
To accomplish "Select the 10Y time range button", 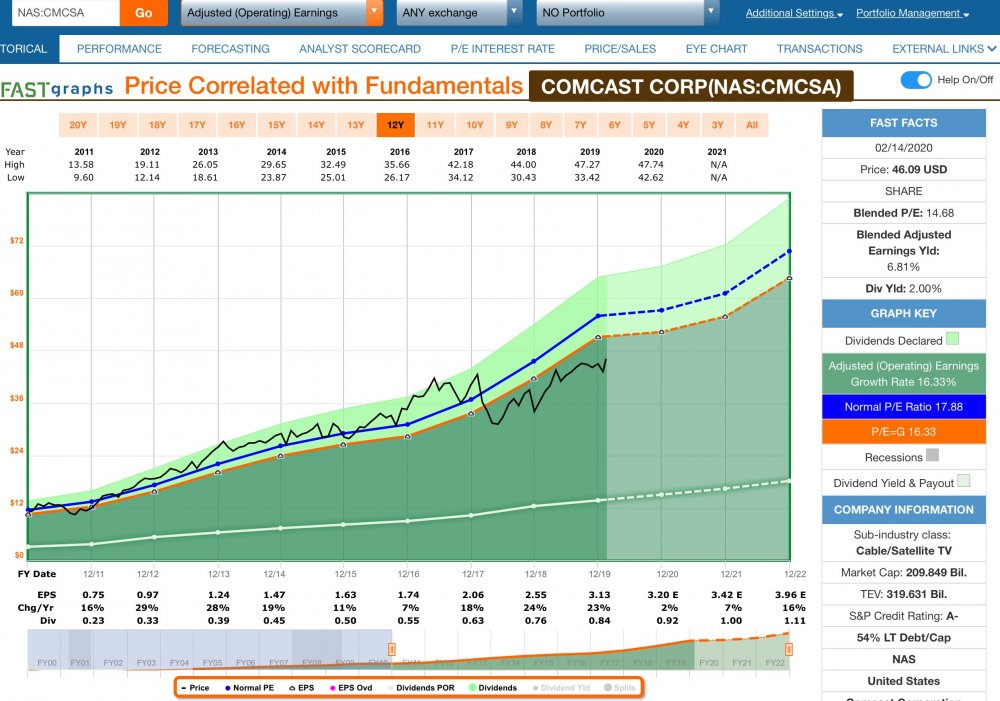I will [474, 125].
